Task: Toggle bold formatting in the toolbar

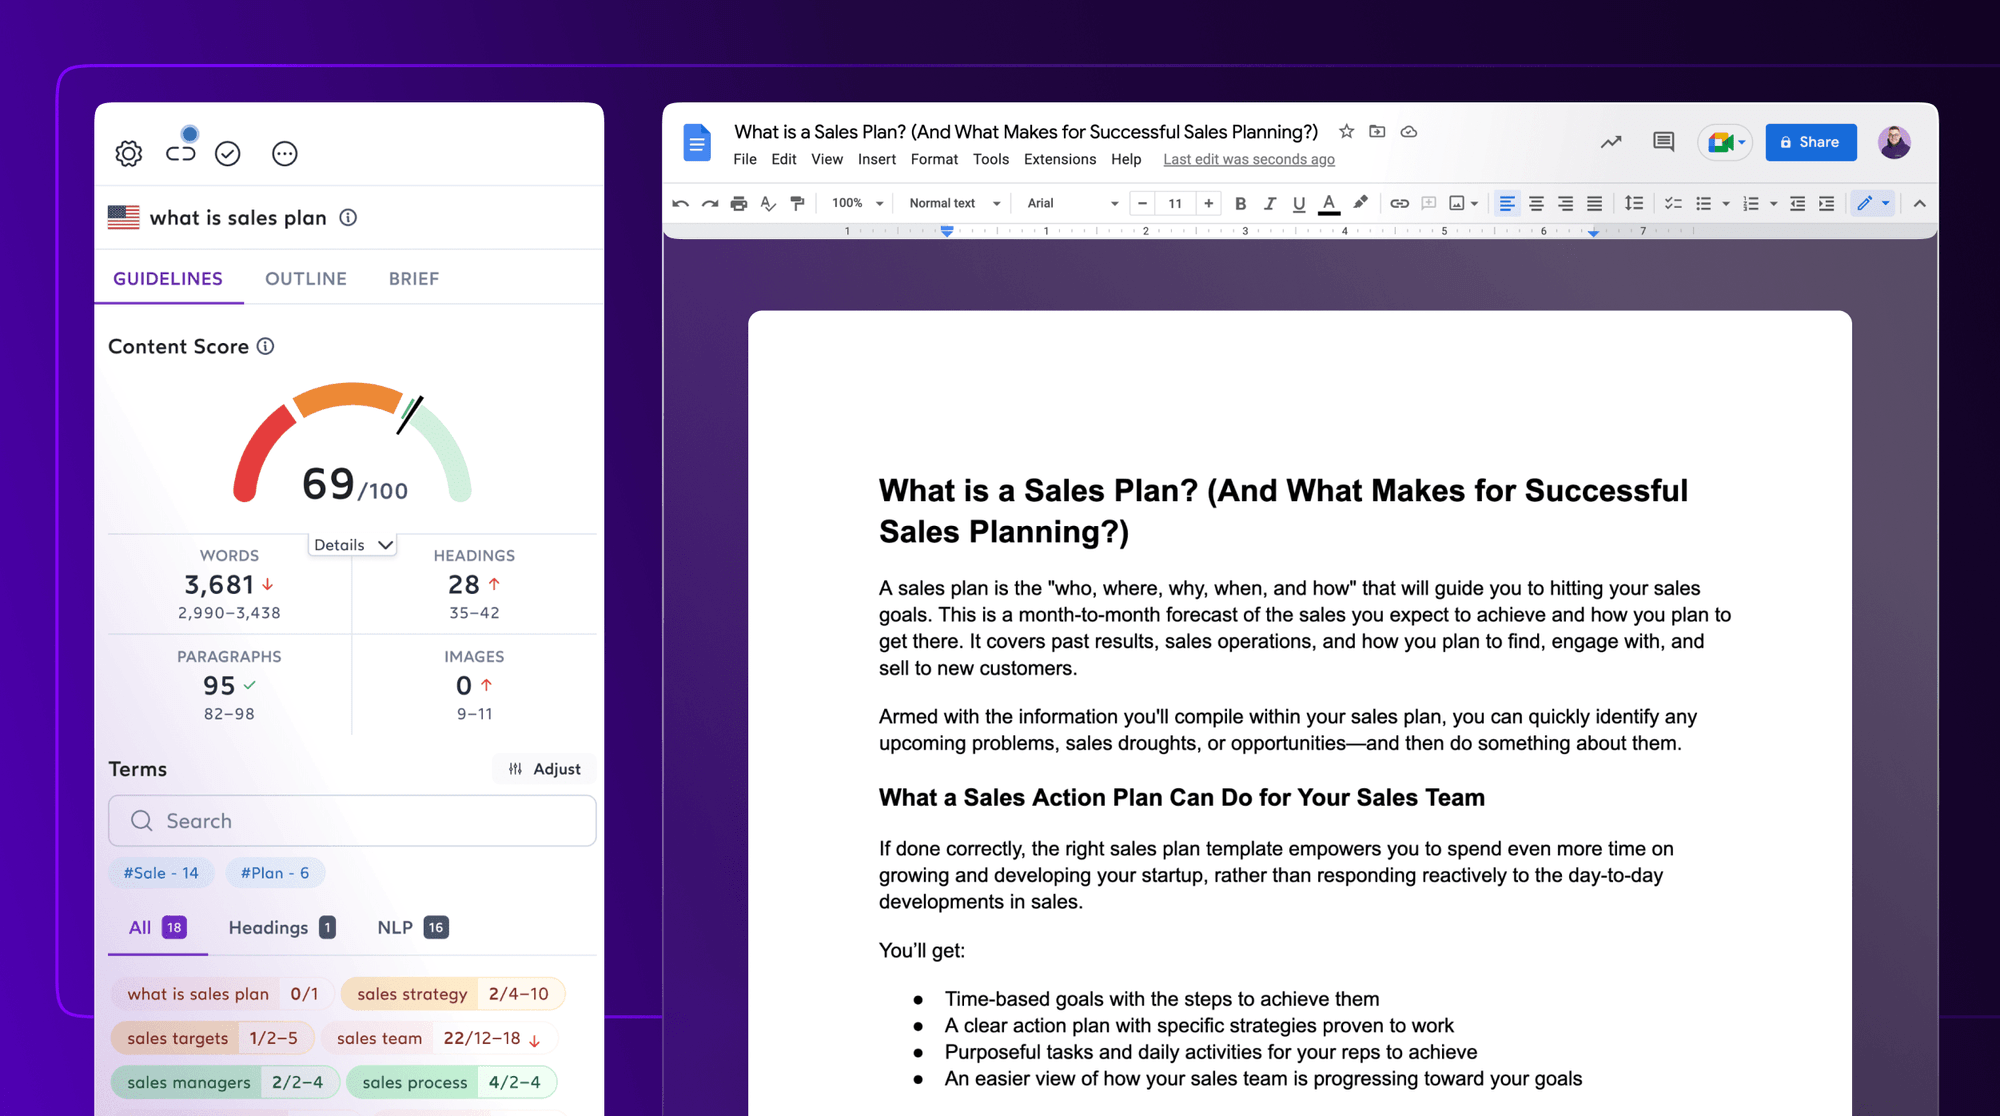Action: point(1241,203)
